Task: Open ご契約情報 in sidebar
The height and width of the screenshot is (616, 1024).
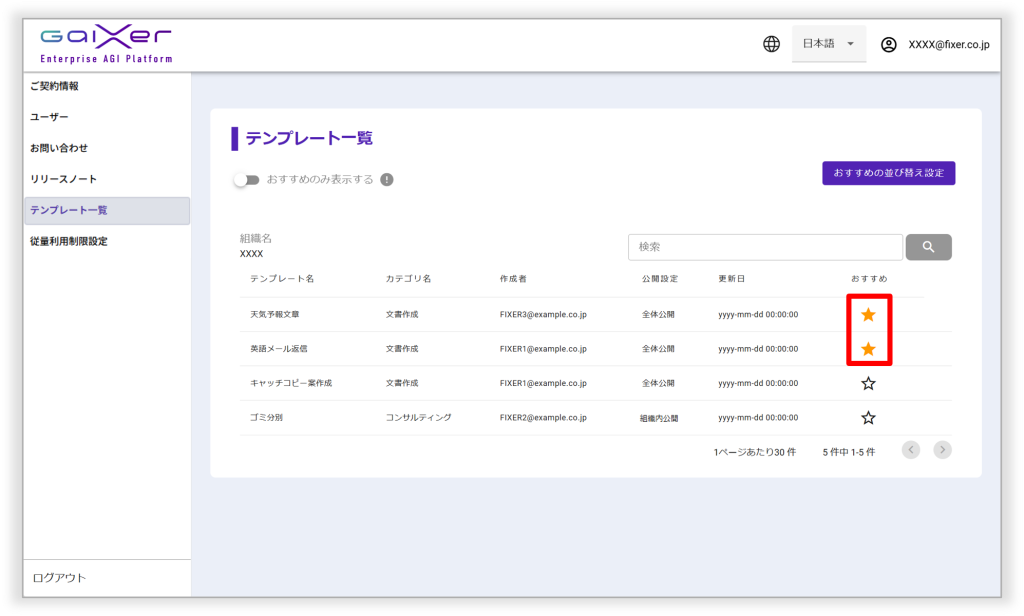Action: point(54,86)
